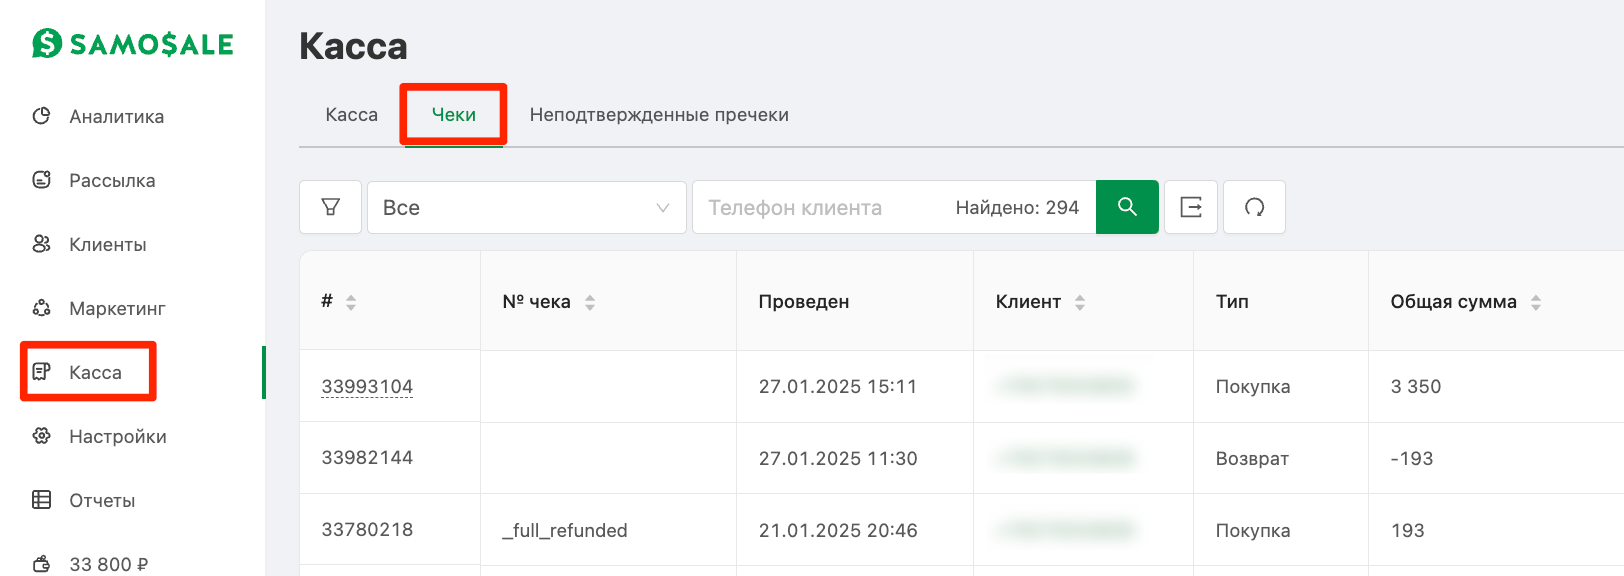Open receipt 33993104 link

pyautogui.click(x=367, y=386)
